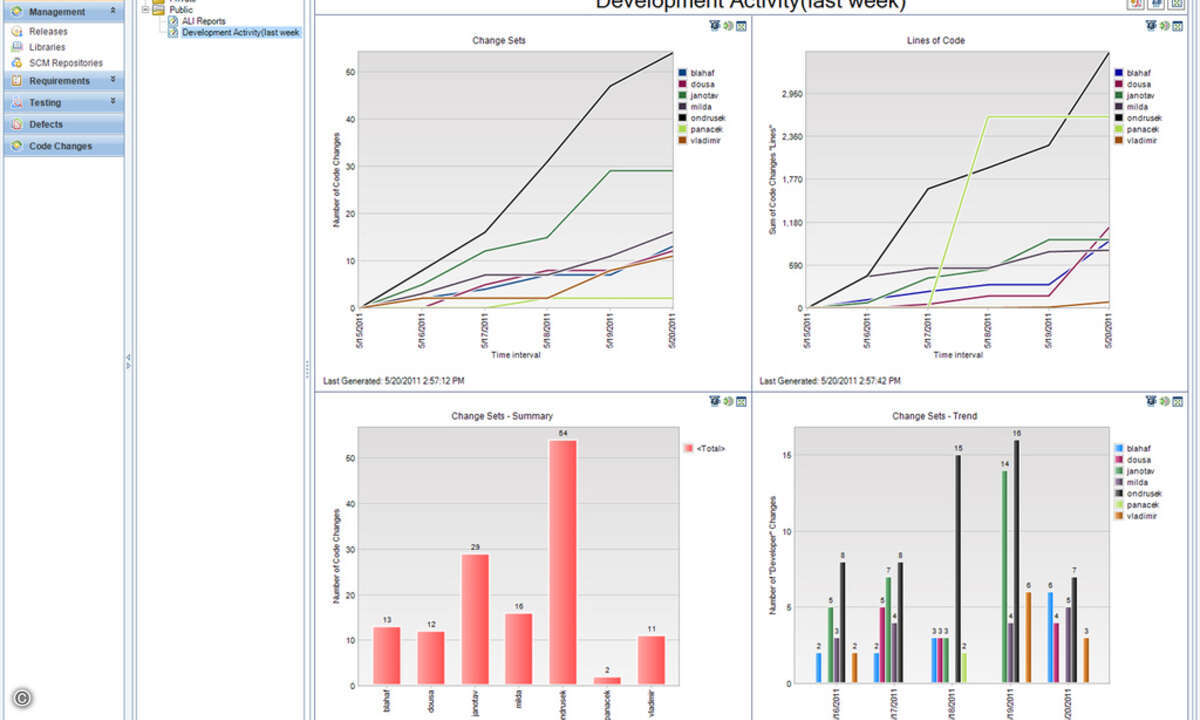The image size is (1200, 720).
Task: Click the ondrusek color swatch in Lines of Code legend
Action: coord(1119,118)
